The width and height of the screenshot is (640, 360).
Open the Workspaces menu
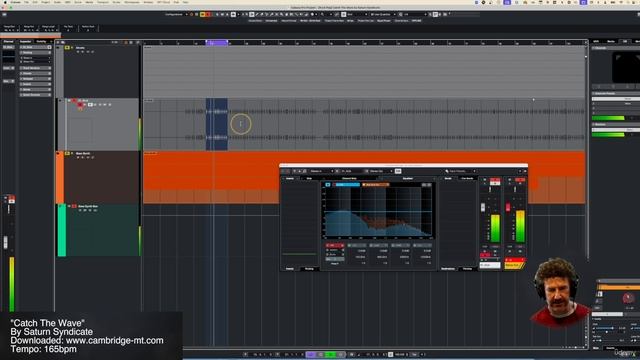coord(132,2)
